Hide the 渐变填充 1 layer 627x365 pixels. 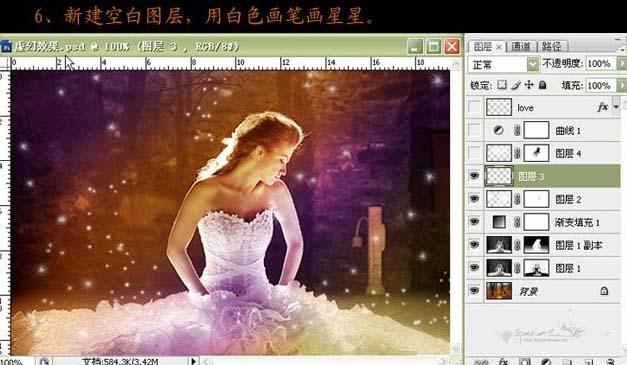click(475, 222)
